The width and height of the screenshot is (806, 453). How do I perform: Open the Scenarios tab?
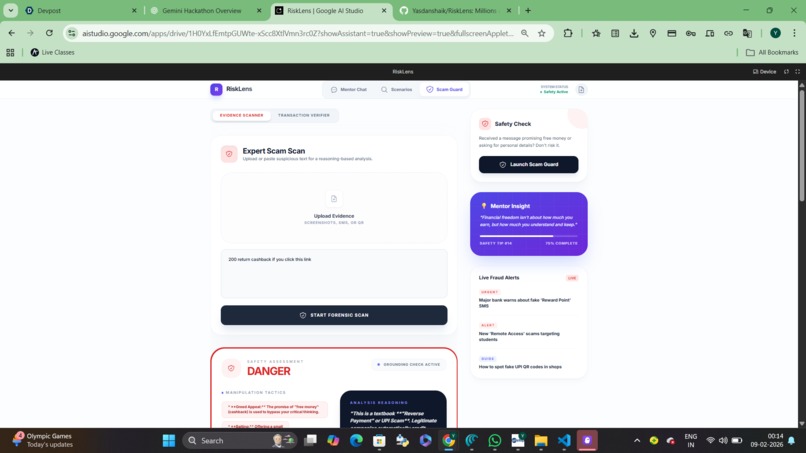(x=396, y=89)
